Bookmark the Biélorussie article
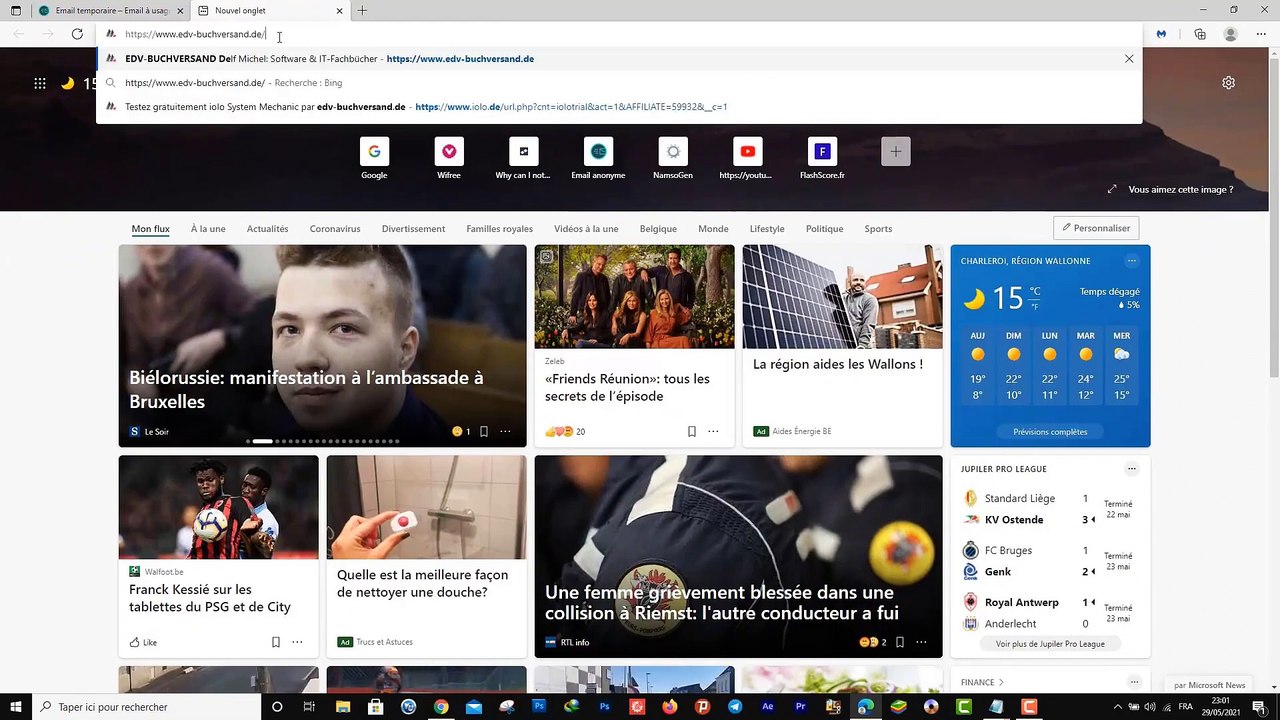The width and height of the screenshot is (1280, 720). tap(484, 432)
